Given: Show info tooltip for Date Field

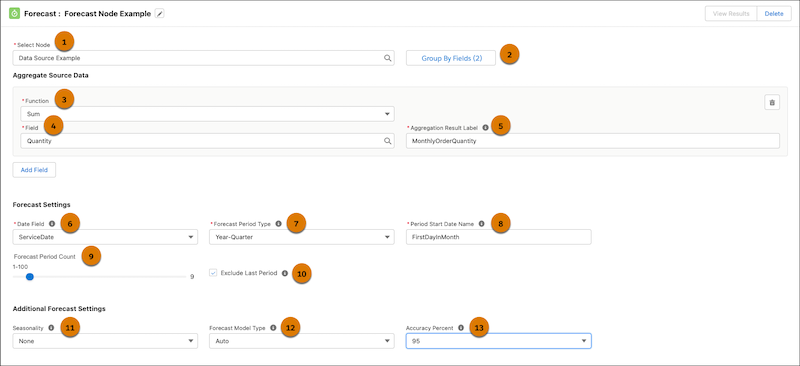Looking at the screenshot, I should (x=52, y=224).
